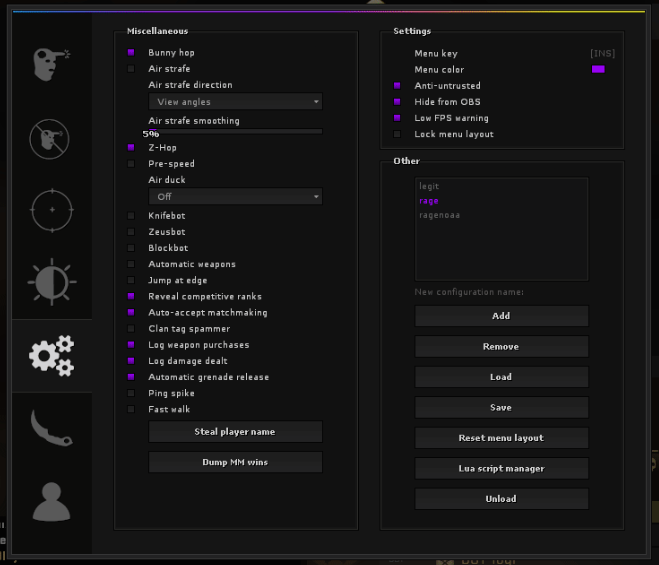
Task: Click the Steal player name button
Action: [x=235, y=432]
